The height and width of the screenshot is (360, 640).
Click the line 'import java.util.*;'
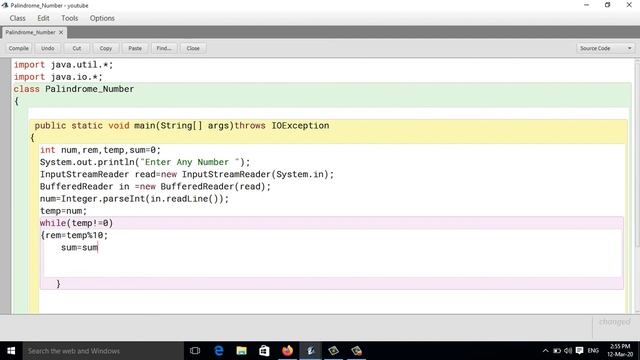tap(63, 65)
